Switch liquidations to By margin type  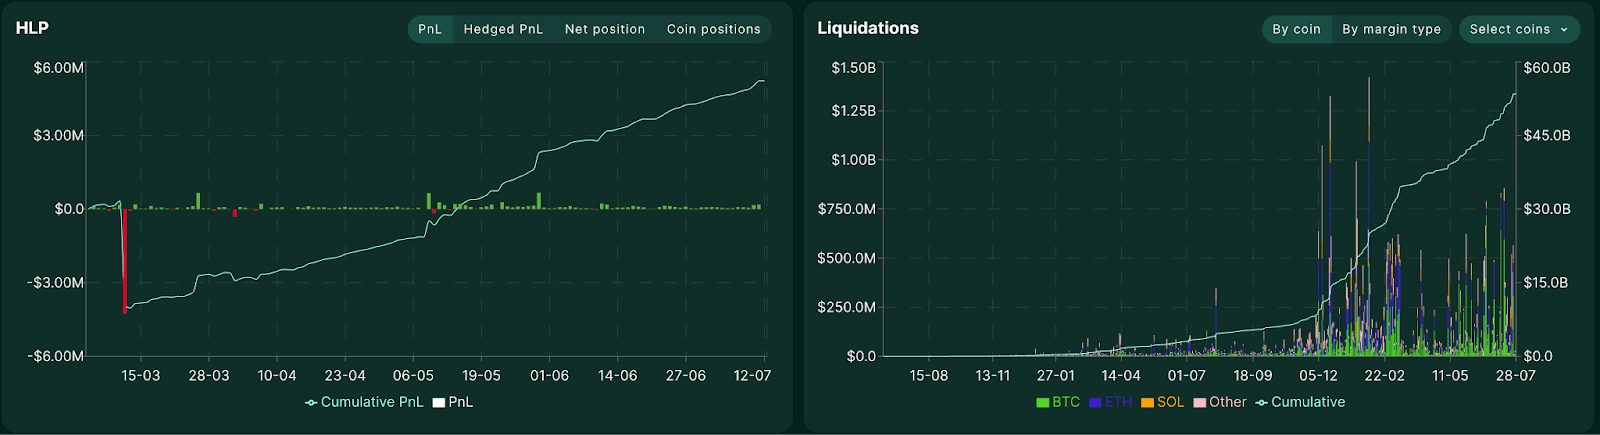pos(1392,29)
